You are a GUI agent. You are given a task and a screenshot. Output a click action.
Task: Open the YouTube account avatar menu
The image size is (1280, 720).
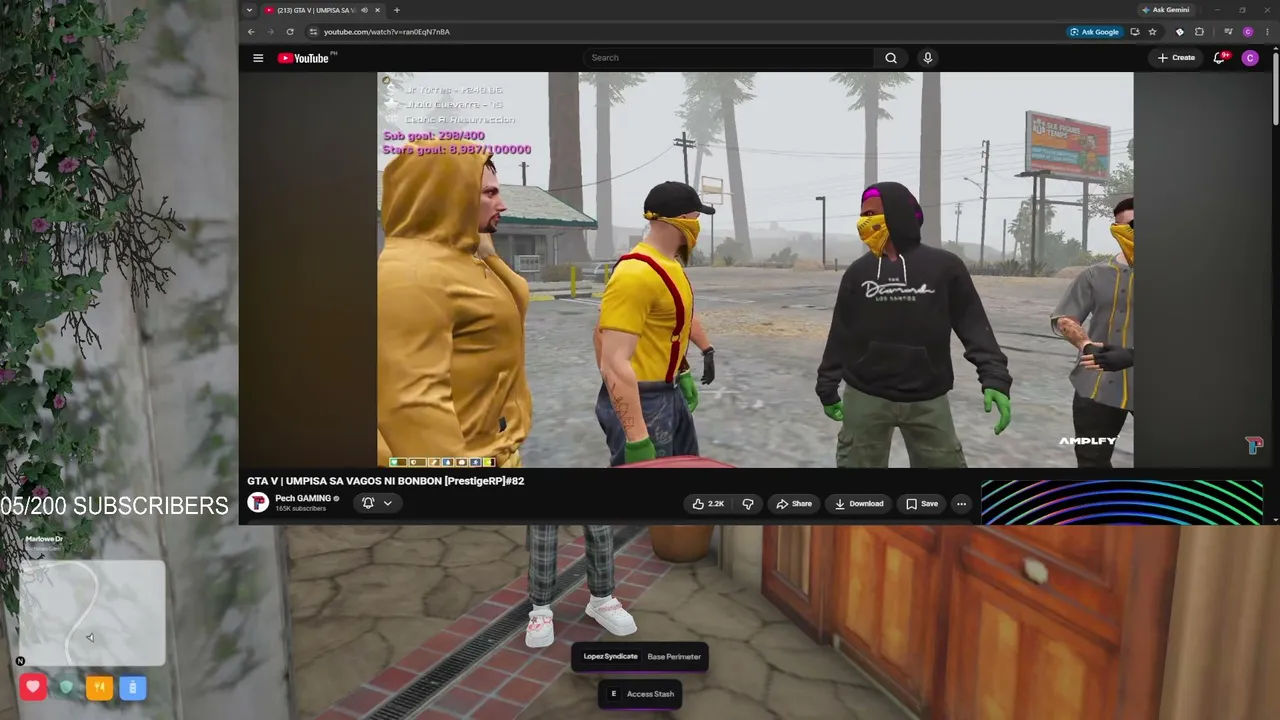(1250, 58)
